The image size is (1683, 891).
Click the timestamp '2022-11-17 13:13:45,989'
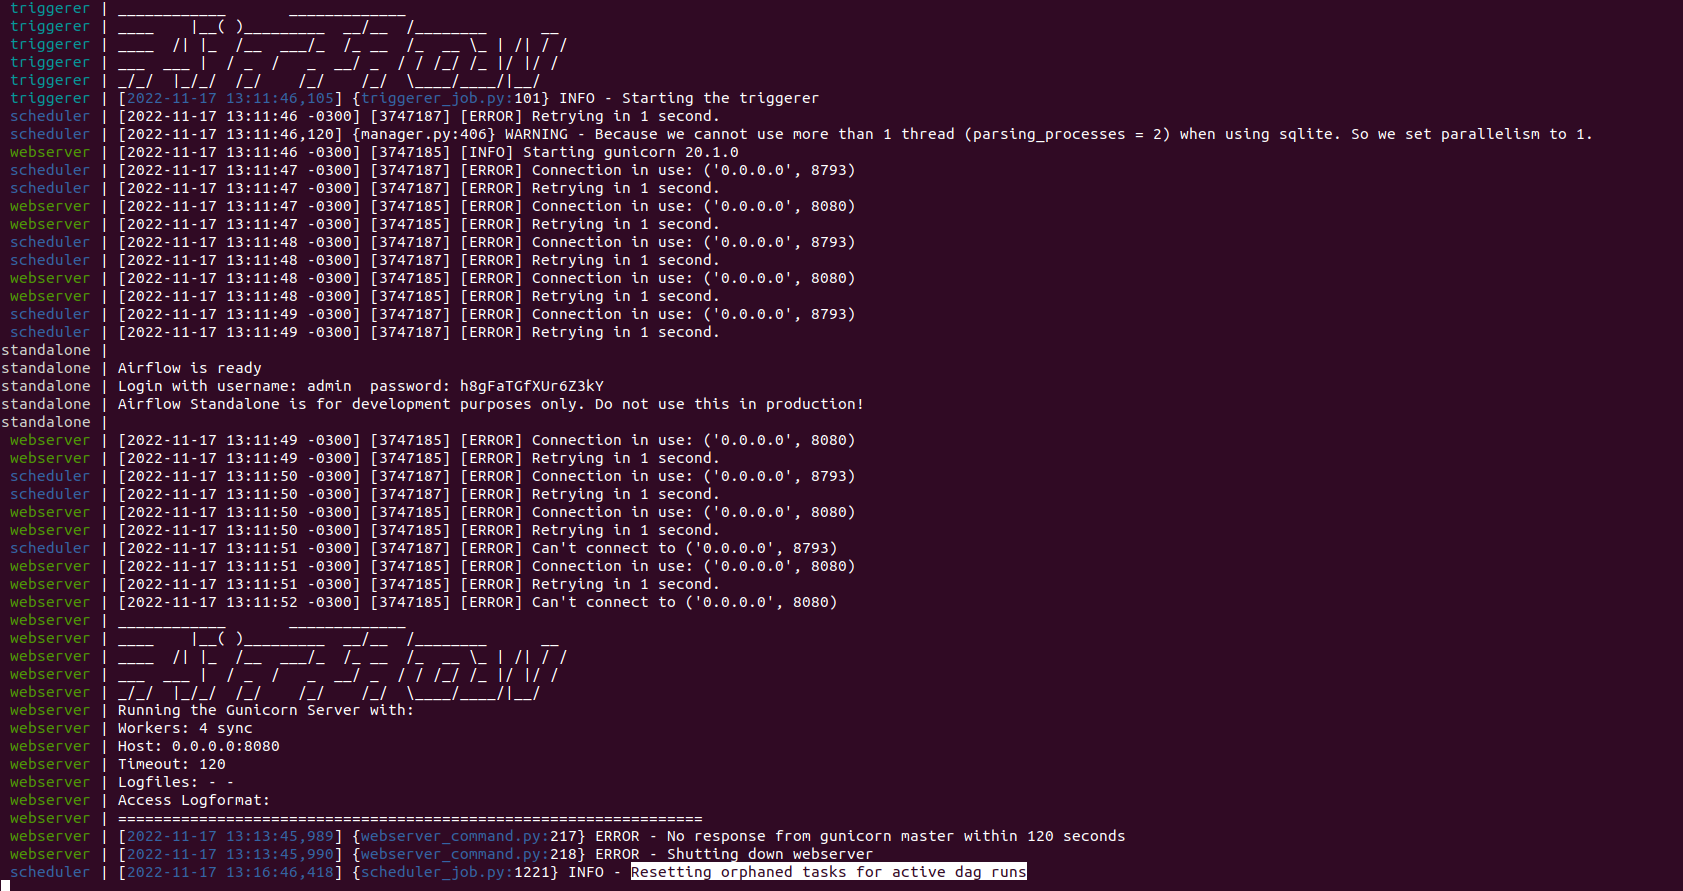pyautogui.click(x=230, y=836)
